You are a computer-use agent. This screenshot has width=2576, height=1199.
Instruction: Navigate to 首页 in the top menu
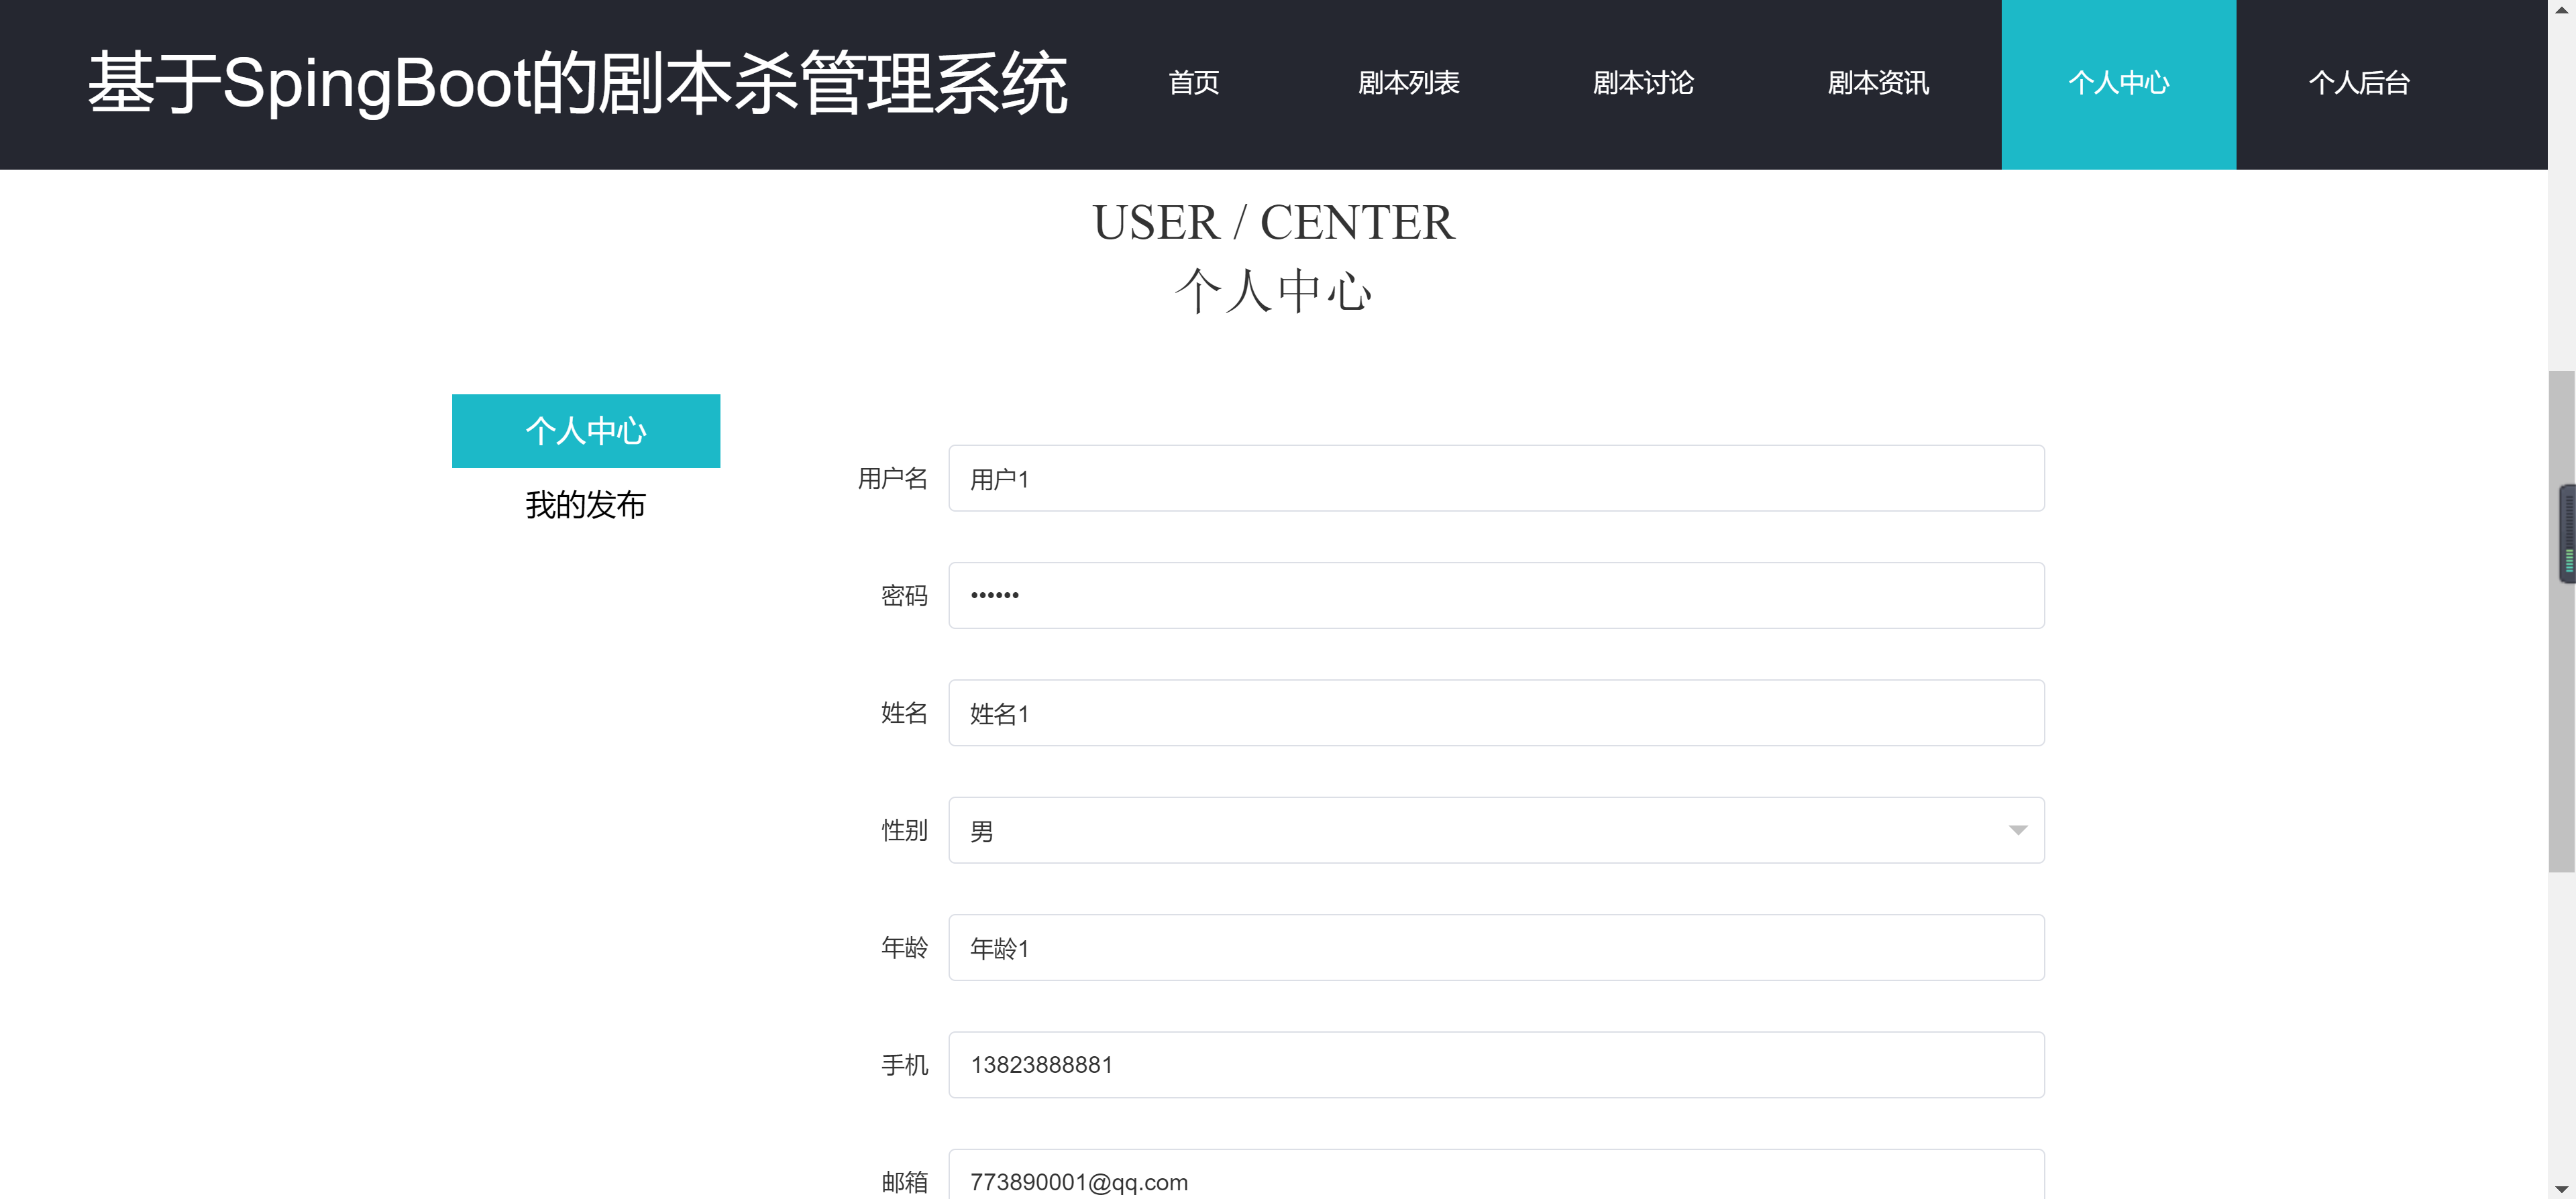[1192, 83]
